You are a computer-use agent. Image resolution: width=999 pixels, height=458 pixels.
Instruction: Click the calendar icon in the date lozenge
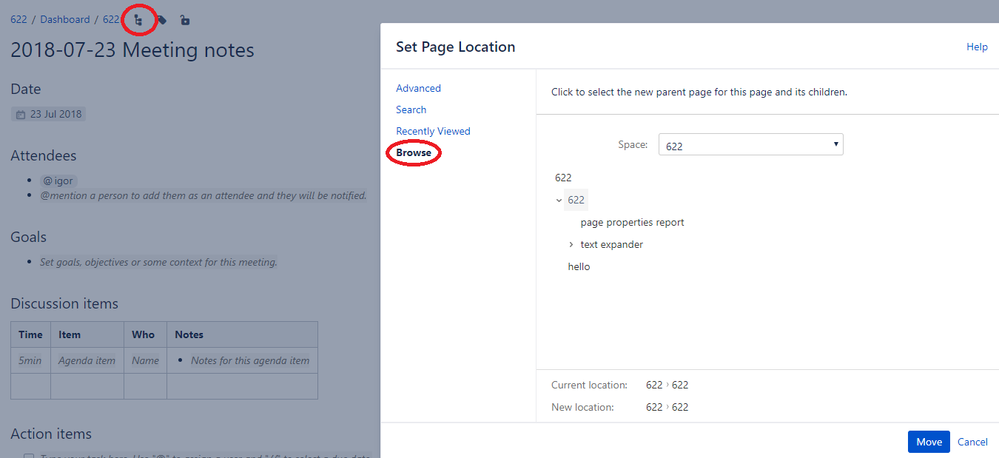click(x=20, y=115)
